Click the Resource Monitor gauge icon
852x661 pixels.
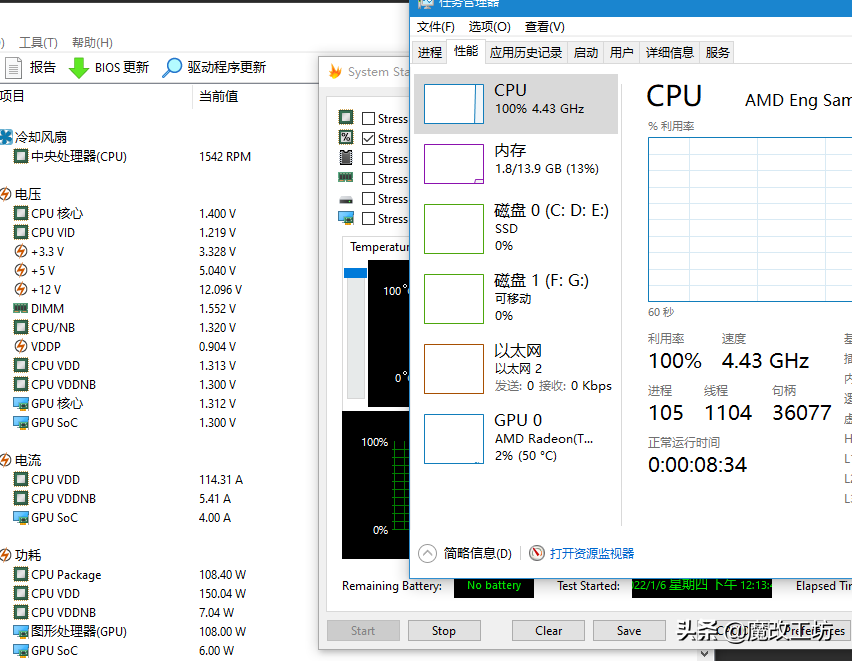click(537, 553)
